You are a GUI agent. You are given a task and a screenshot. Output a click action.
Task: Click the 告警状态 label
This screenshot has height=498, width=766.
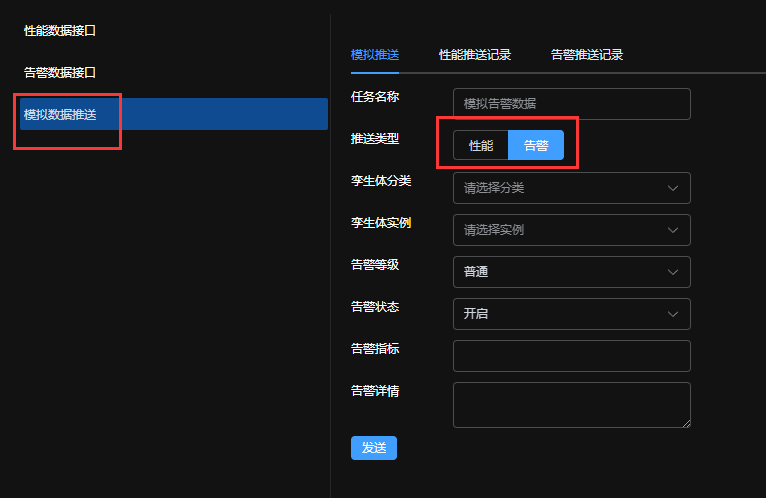375,307
